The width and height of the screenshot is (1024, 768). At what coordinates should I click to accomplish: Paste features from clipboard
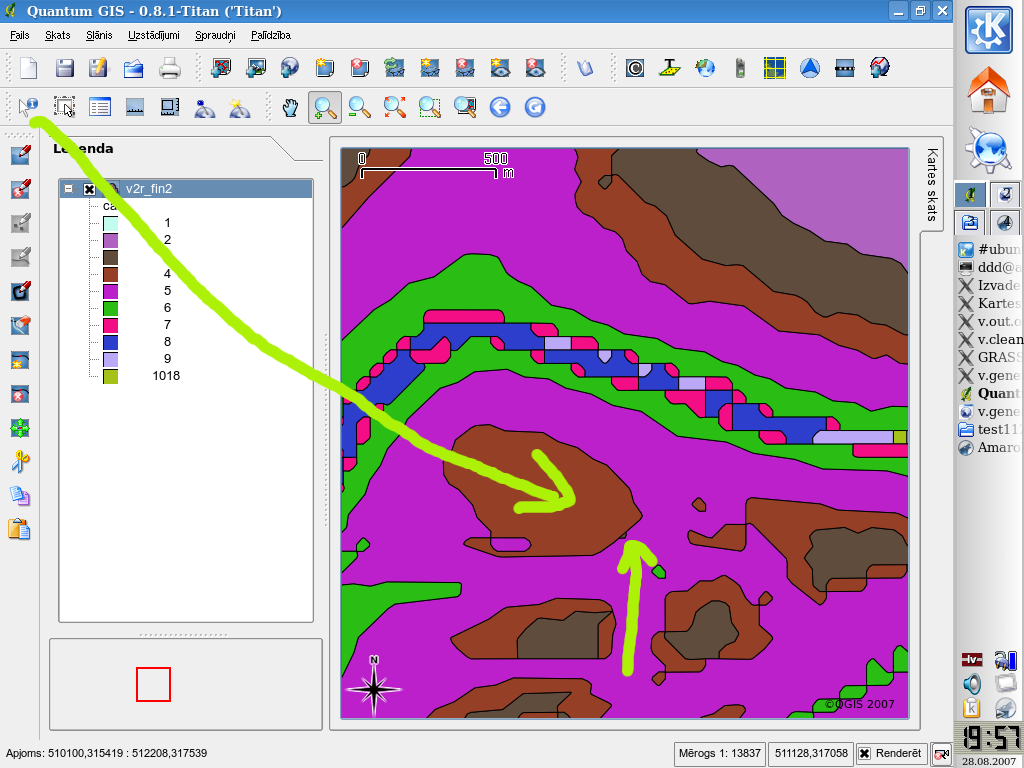tap(20, 529)
